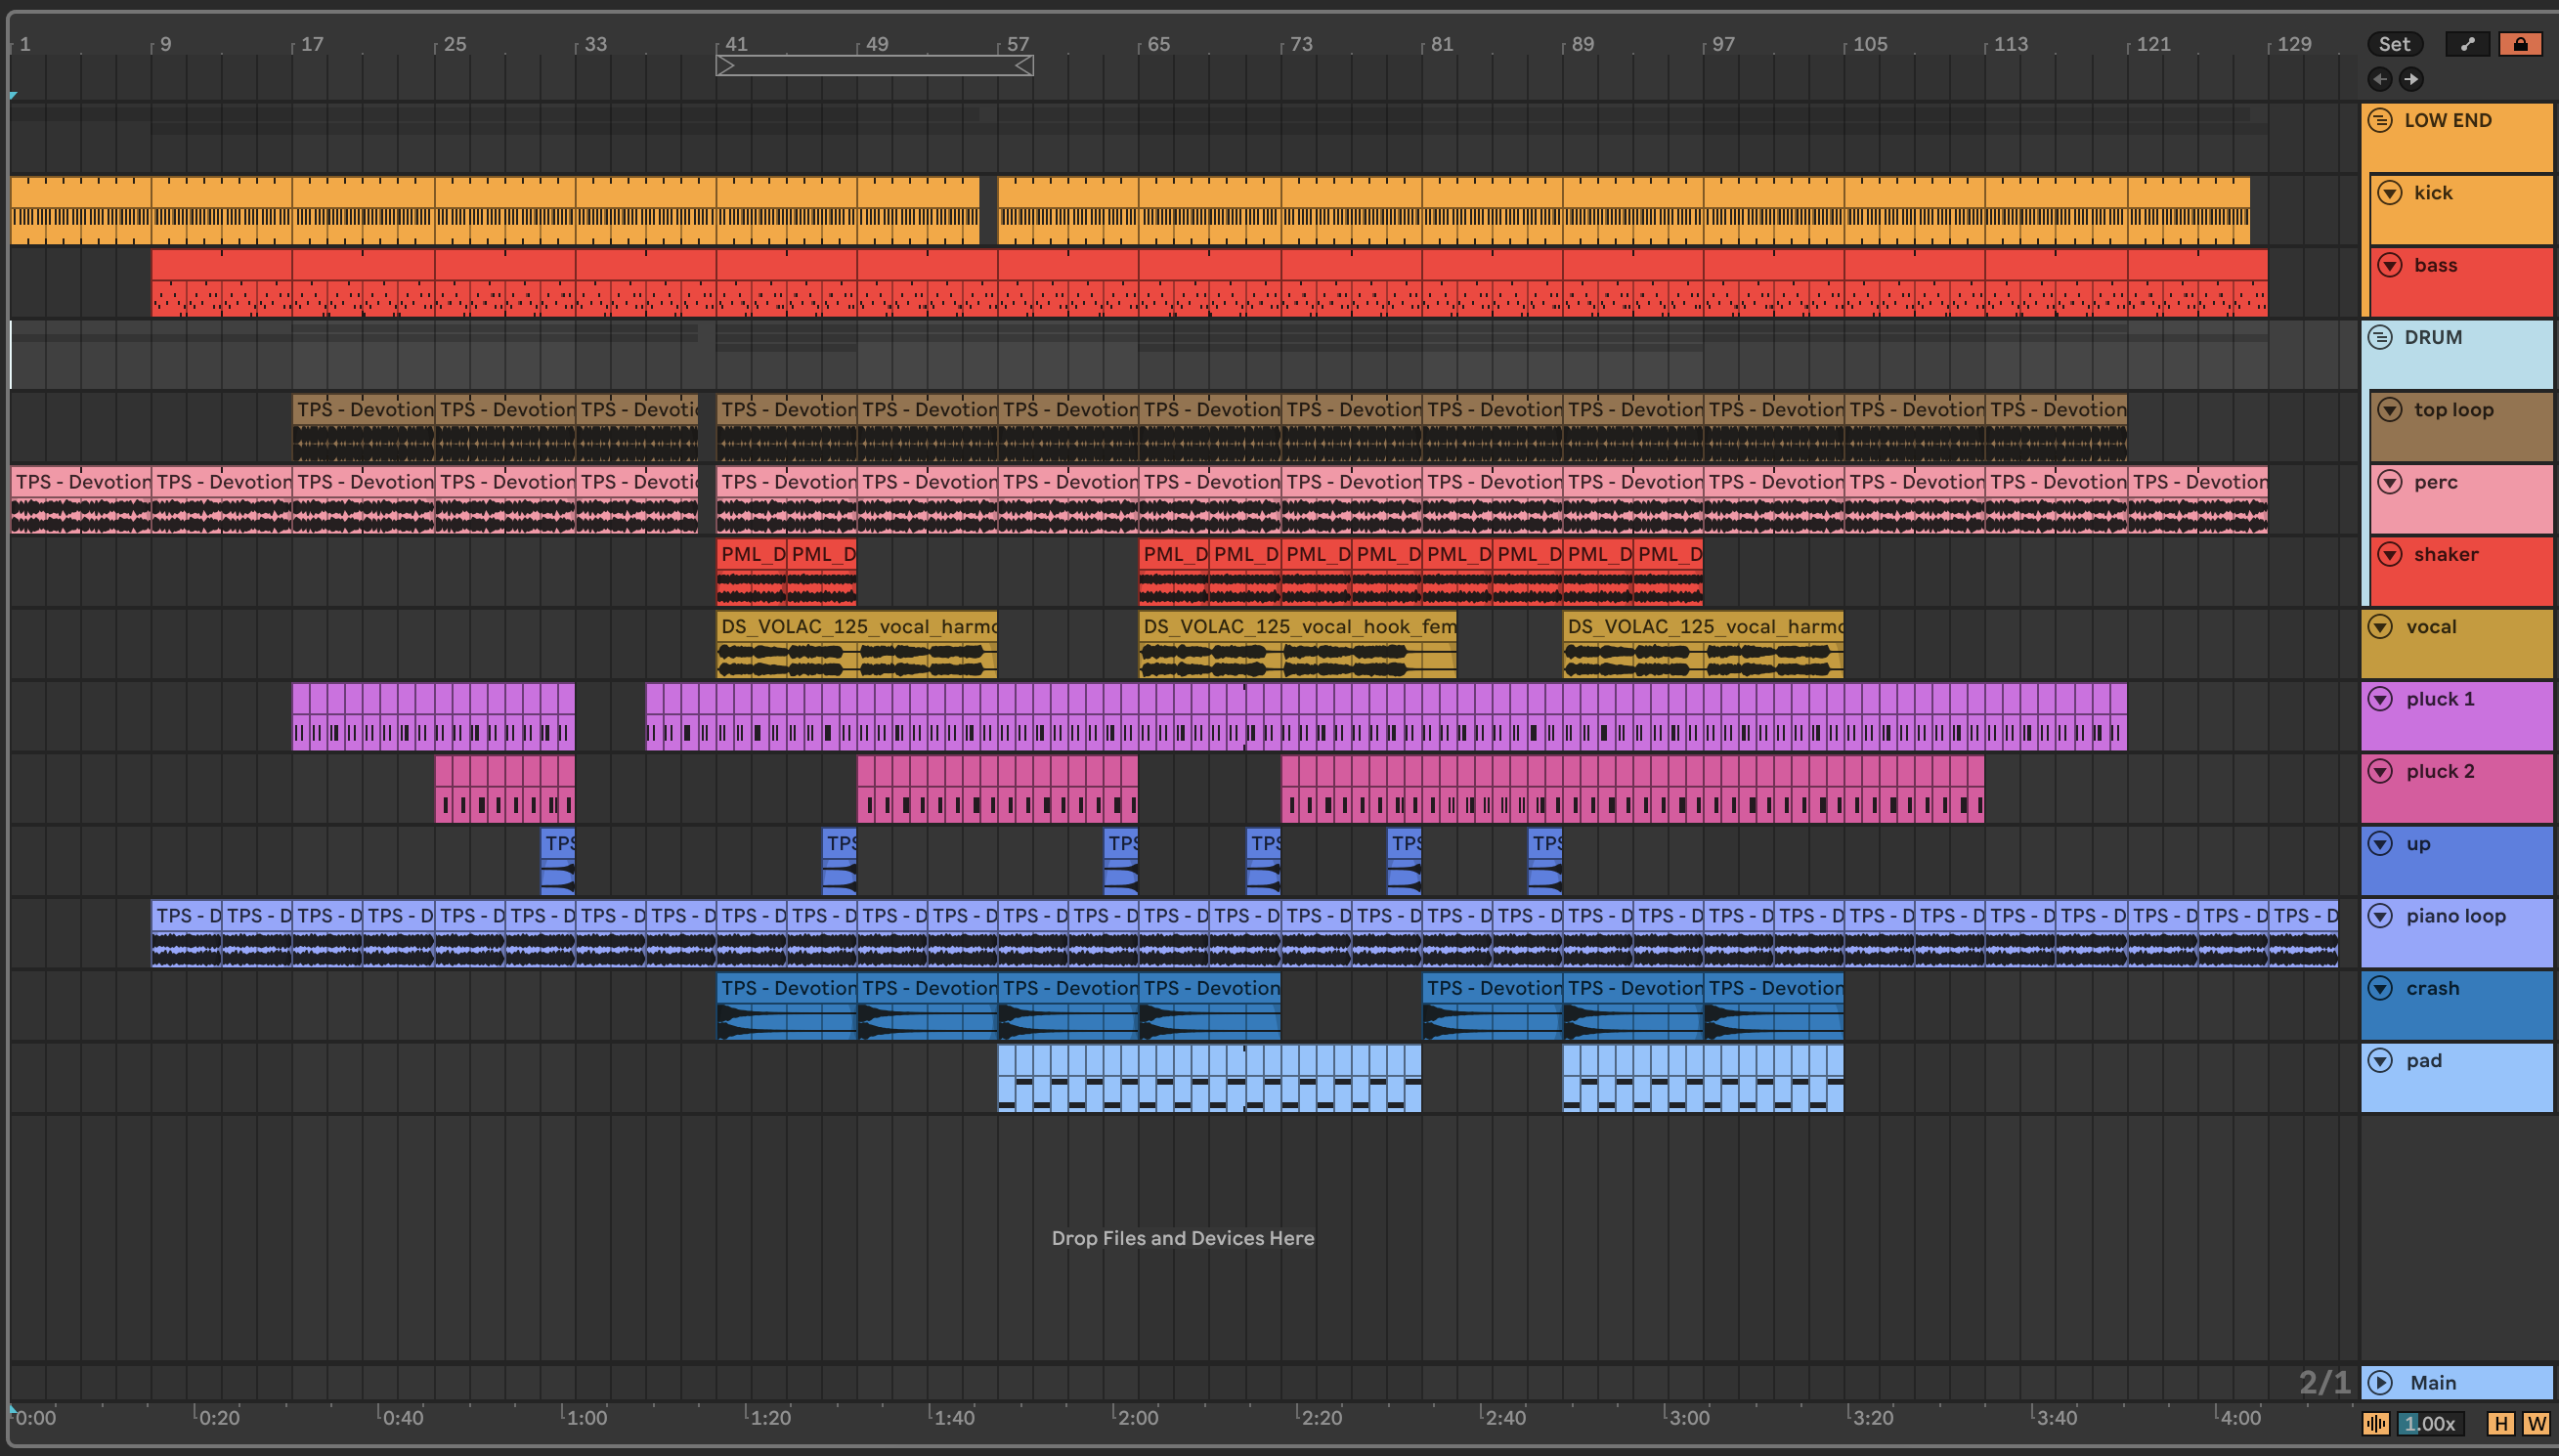The height and width of the screenshot is (1456, 2559).
Task: Toggle the W optimize width button
Action: tap(2536, 1423)
